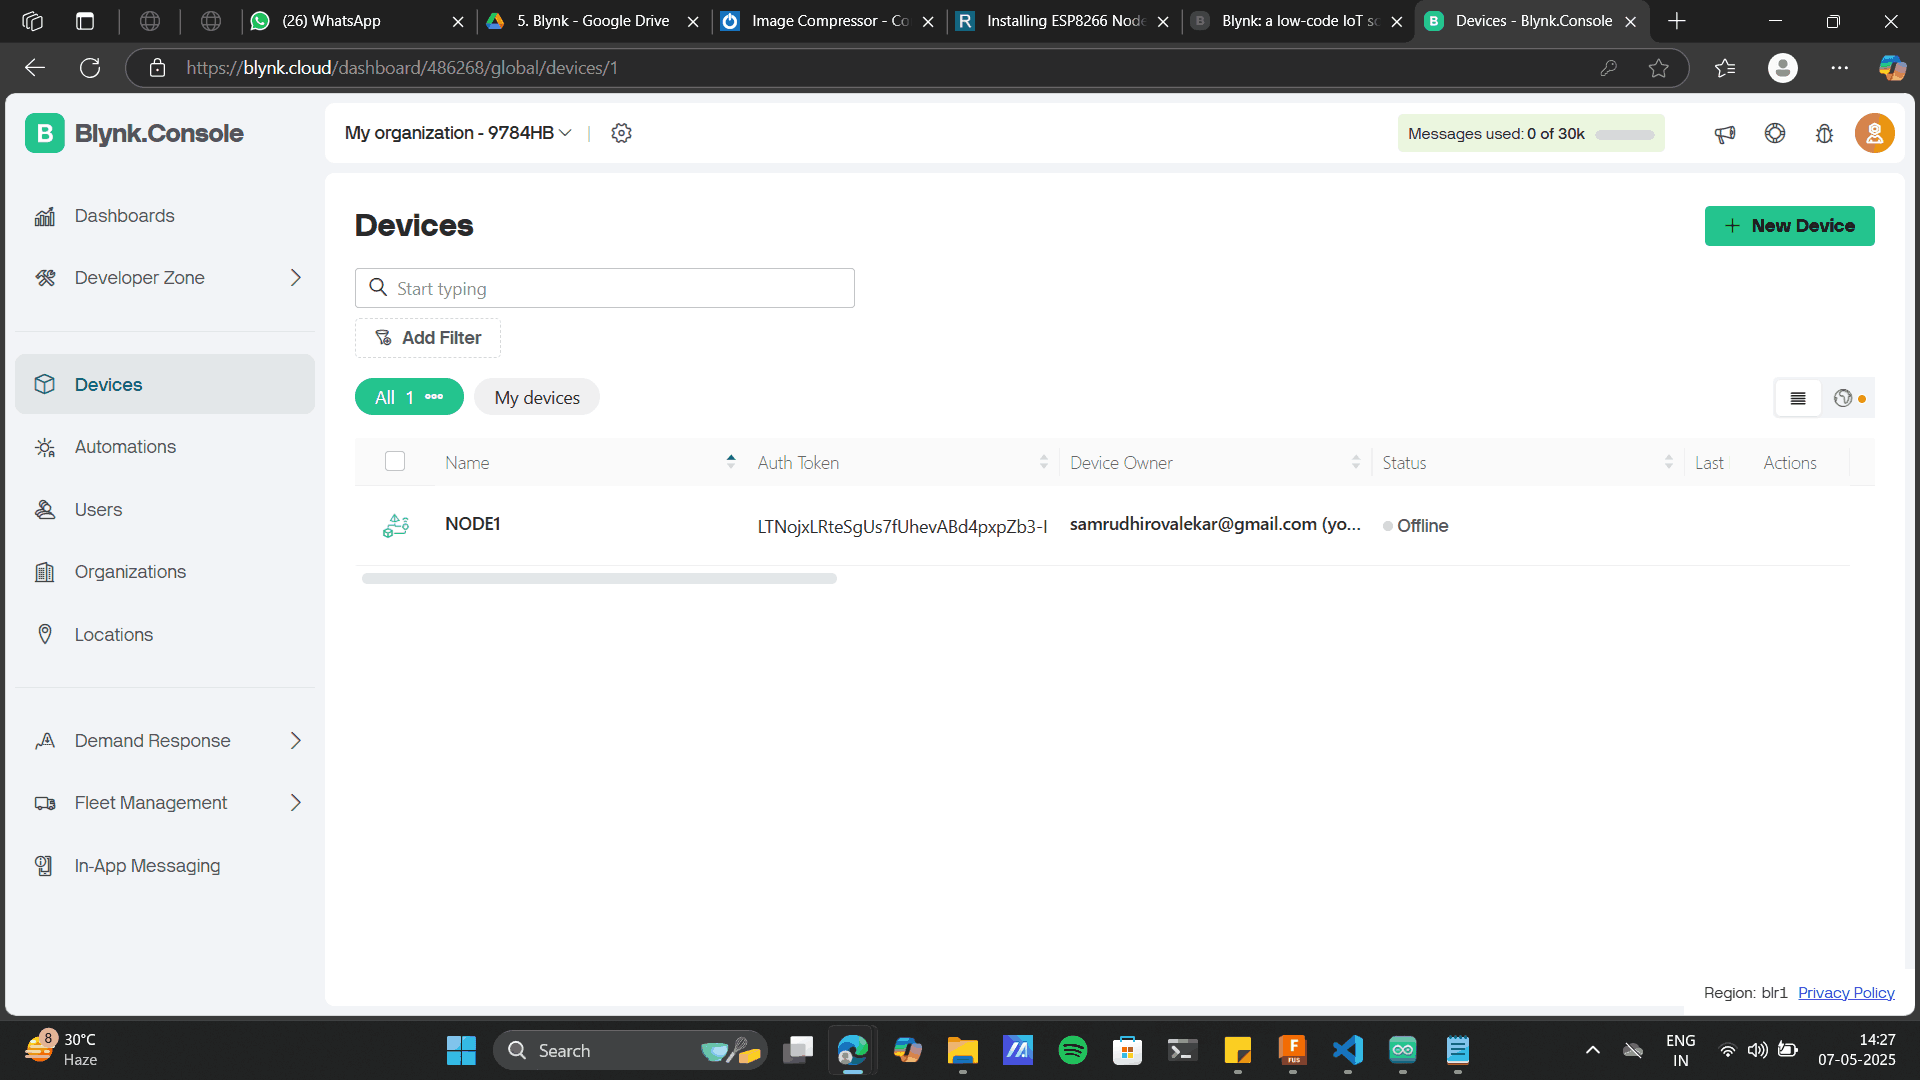Sort by Status column
Viewport: 1920px width, 1080px height.
point(1669,461)
